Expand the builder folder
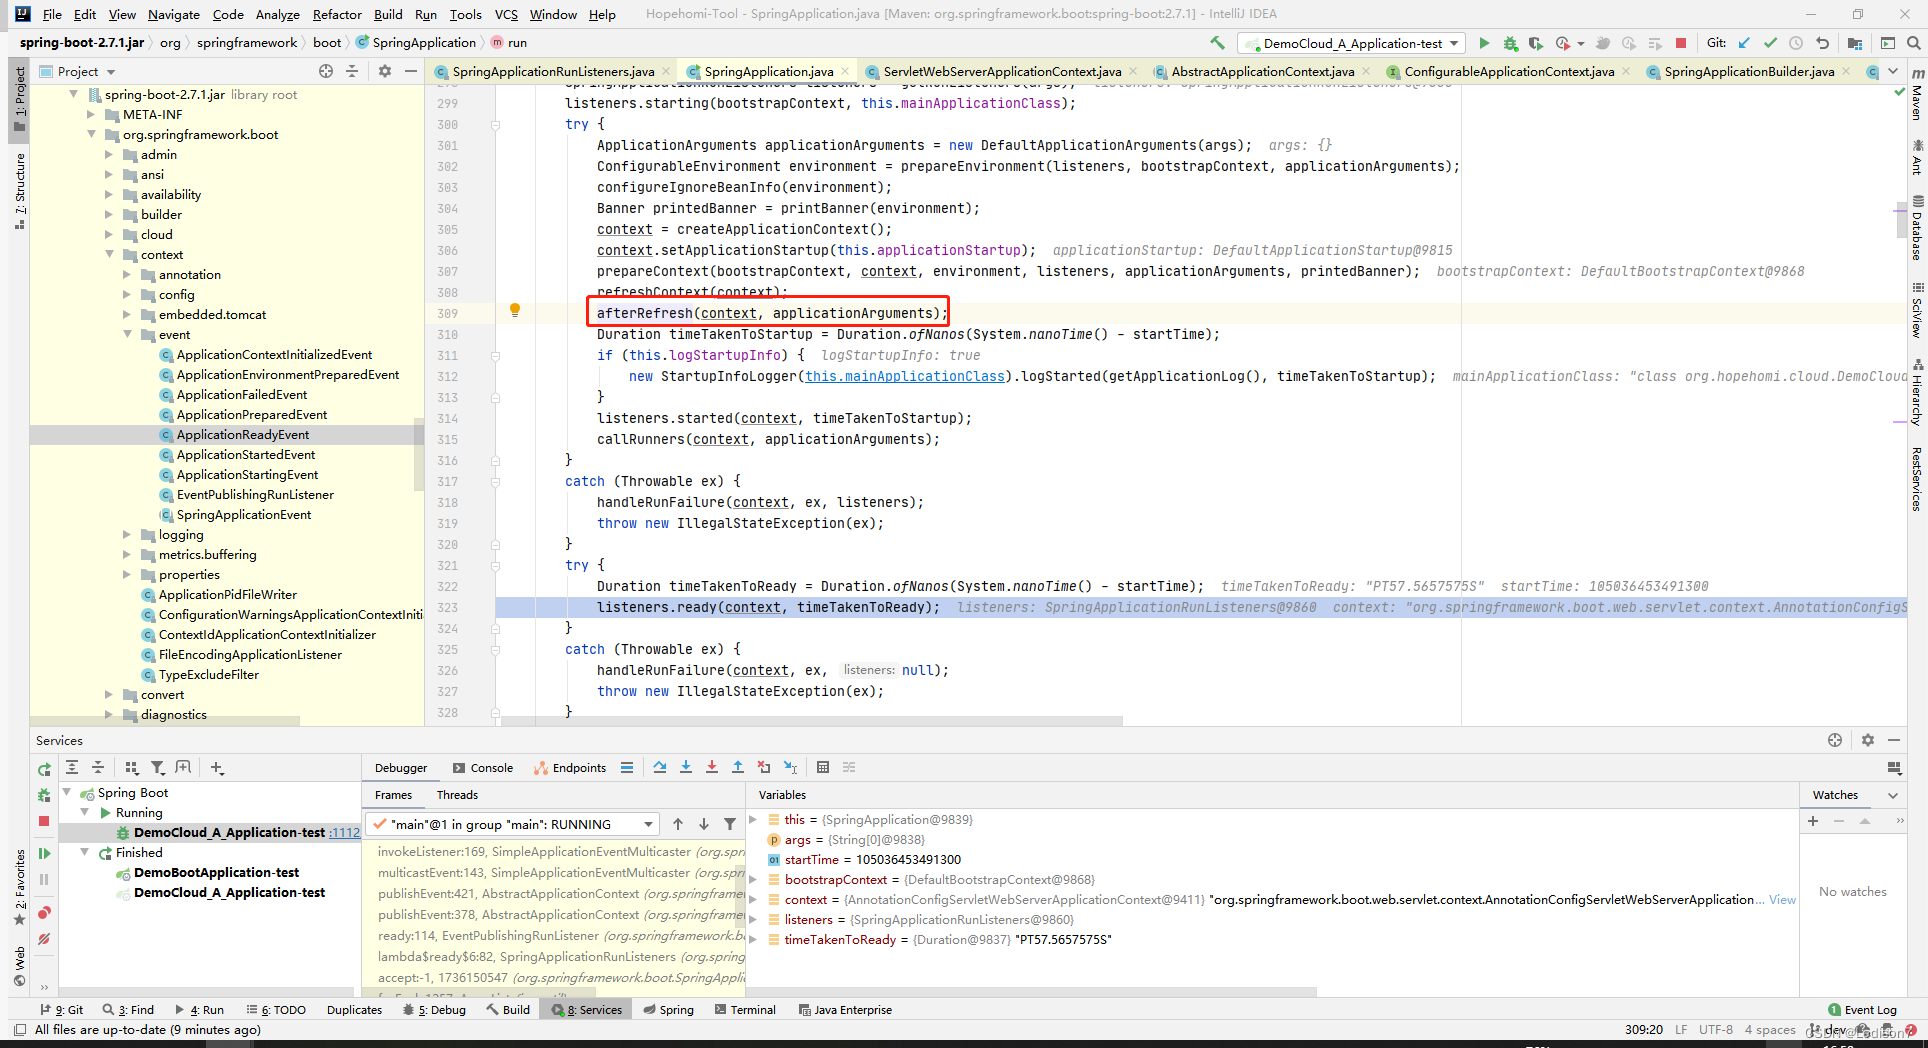 [x=109, y=214]
